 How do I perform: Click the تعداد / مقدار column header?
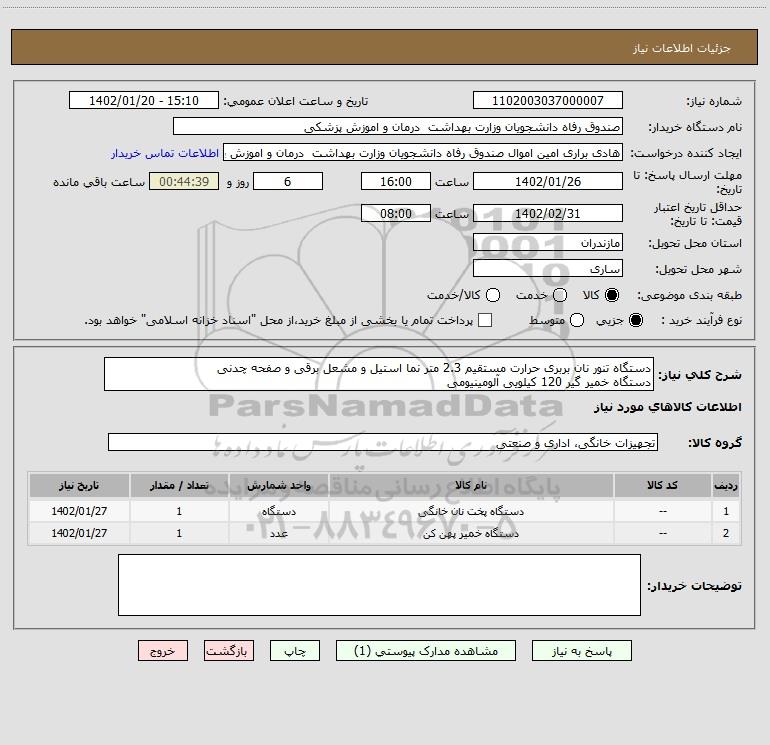(179, 485)
